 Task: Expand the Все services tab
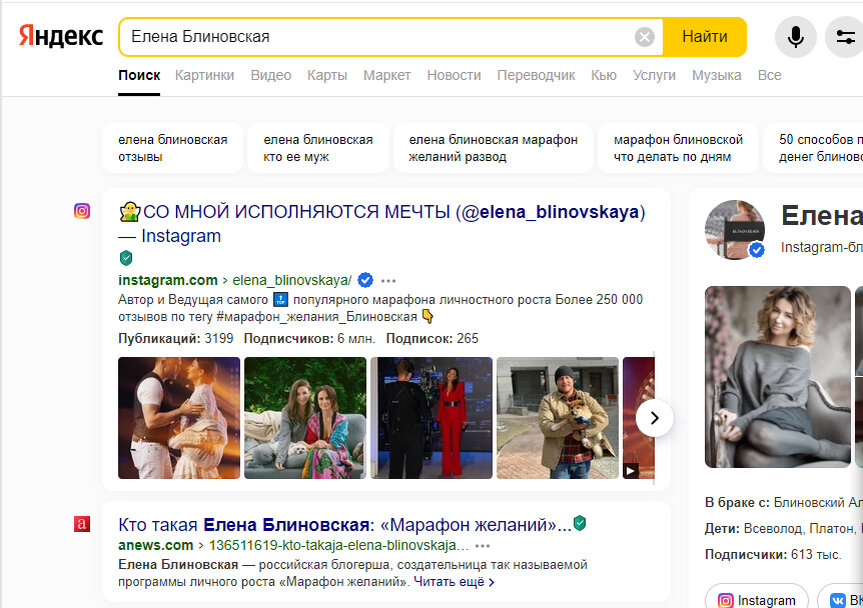pos(769,75)
